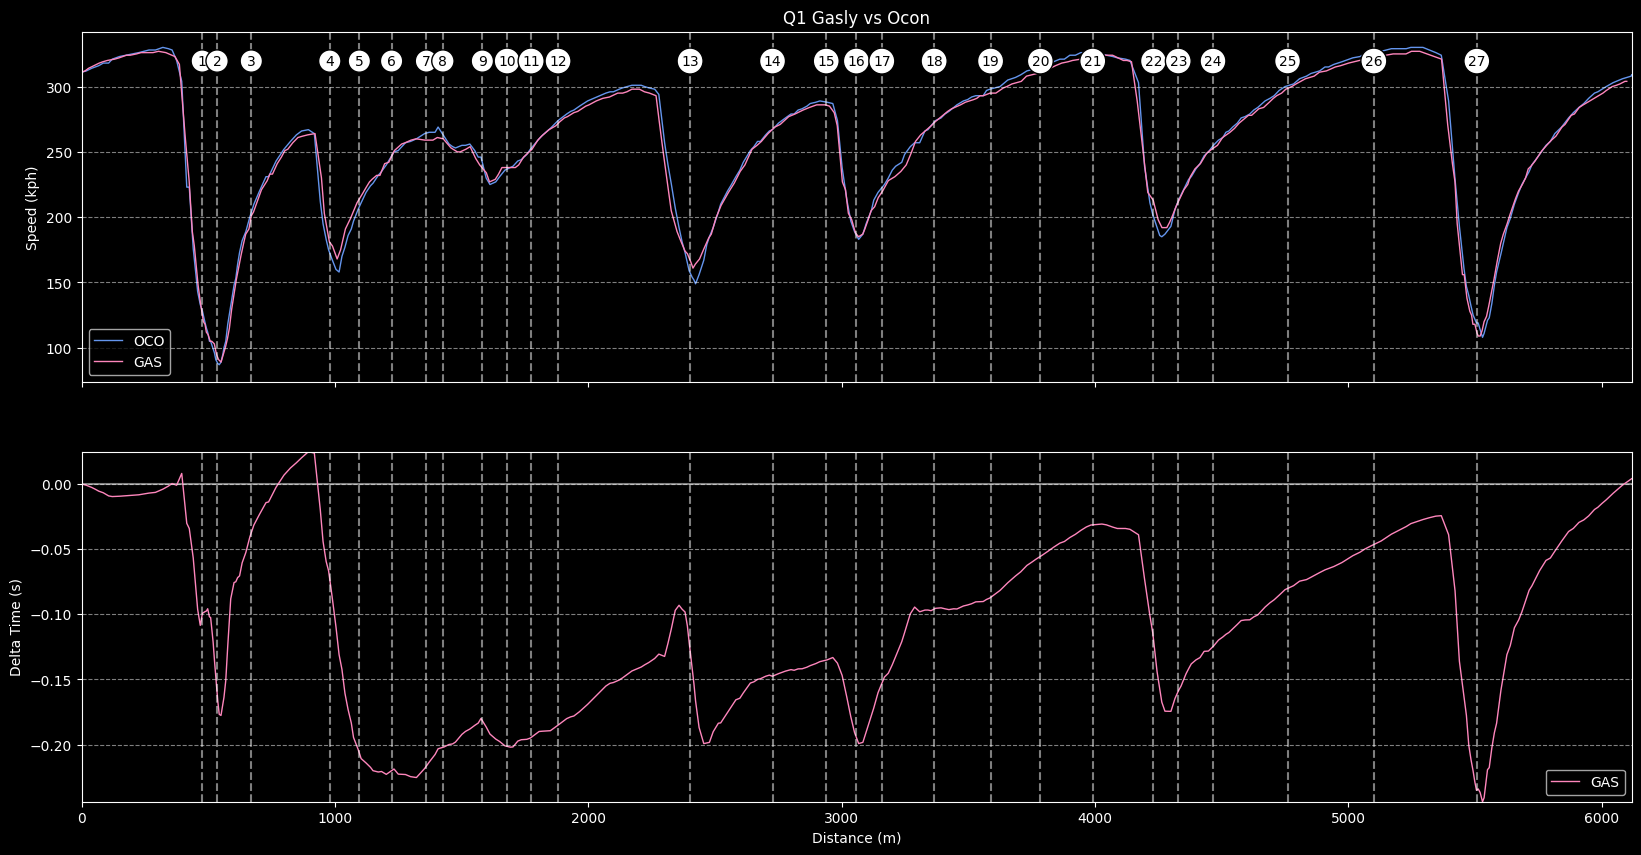Click the Delta Time (s) axis label
Viewport: 1641px width, 855px height.
click(16, 627)
